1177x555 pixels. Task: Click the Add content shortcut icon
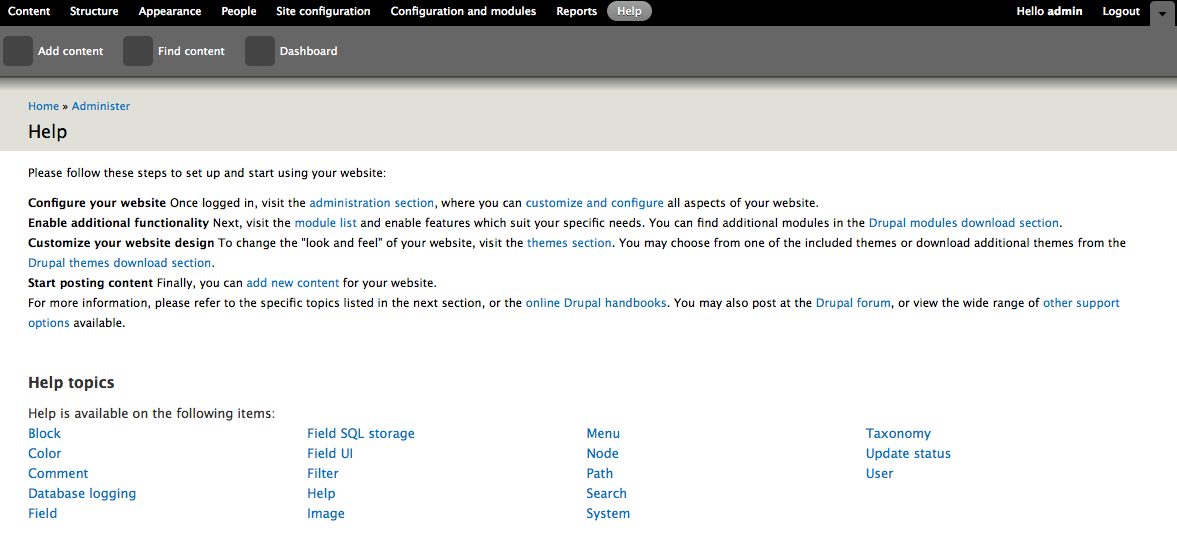coord(18,51)
